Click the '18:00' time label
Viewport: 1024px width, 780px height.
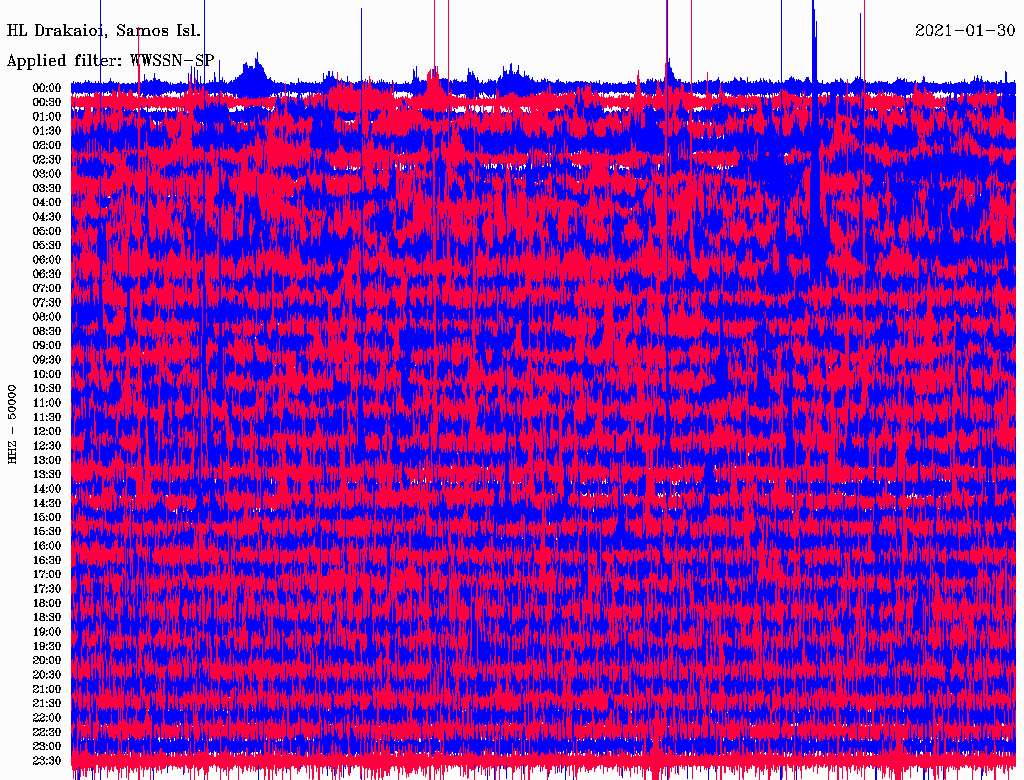(x=47, y=603)
